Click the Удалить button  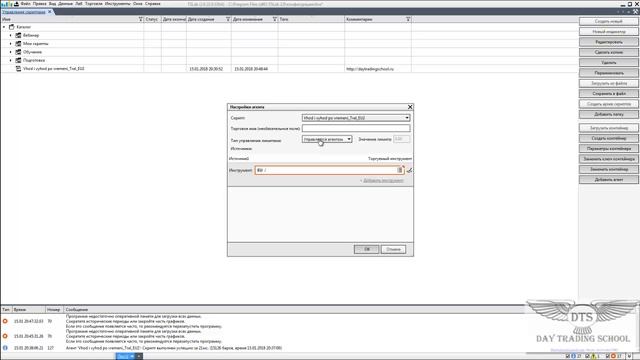pyautogui.click(x=609, y=62)
